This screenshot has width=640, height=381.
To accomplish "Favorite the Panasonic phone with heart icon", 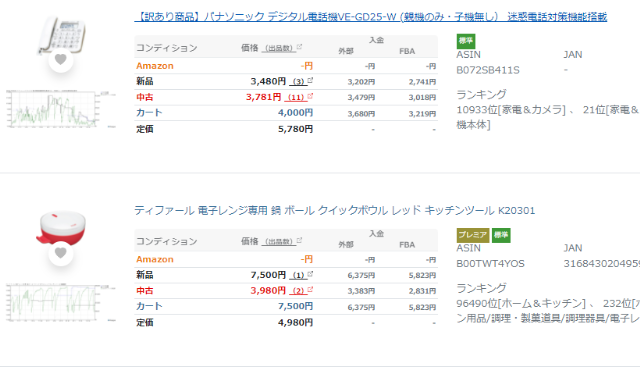I will 60,60.
